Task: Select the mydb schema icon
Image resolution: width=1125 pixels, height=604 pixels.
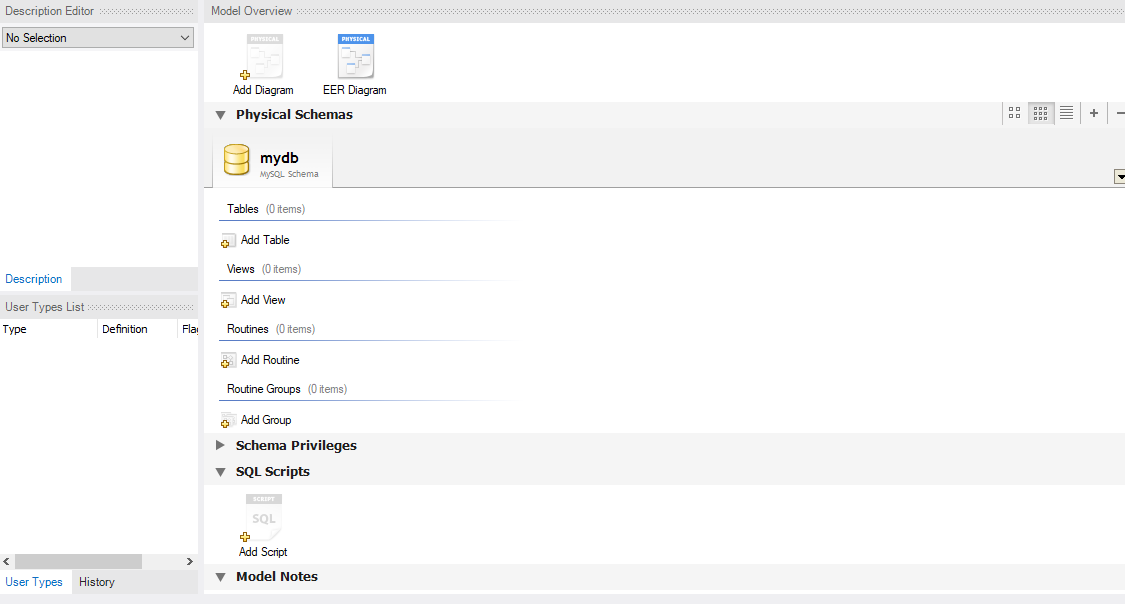Action: point(237,160)
